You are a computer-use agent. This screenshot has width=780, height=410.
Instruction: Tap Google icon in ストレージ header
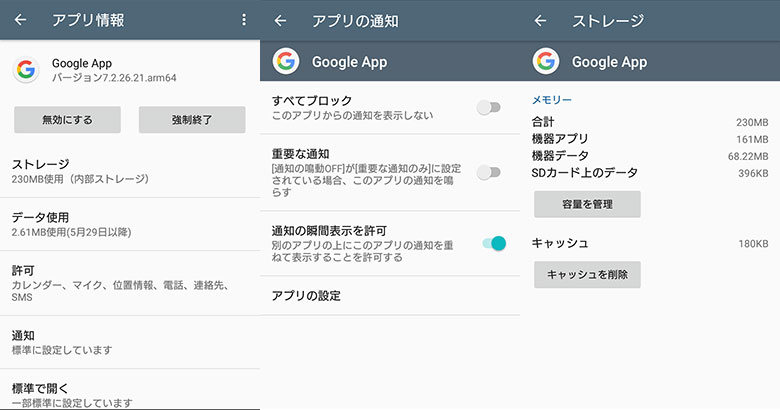[x=546, y=61]
